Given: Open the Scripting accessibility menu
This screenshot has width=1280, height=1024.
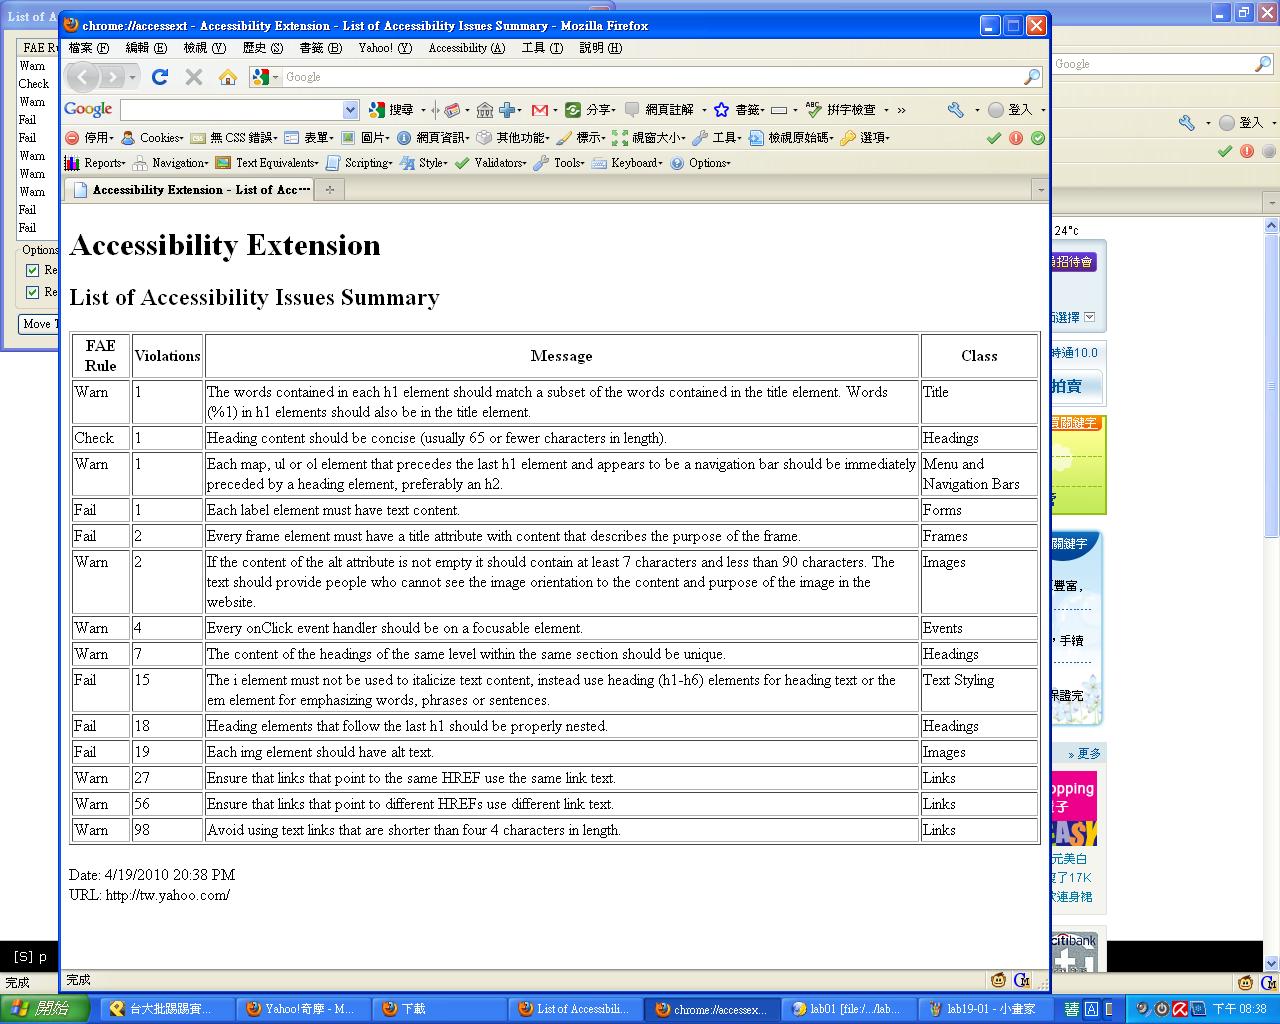Looking at the screenshot, I should tap(359, 163).
